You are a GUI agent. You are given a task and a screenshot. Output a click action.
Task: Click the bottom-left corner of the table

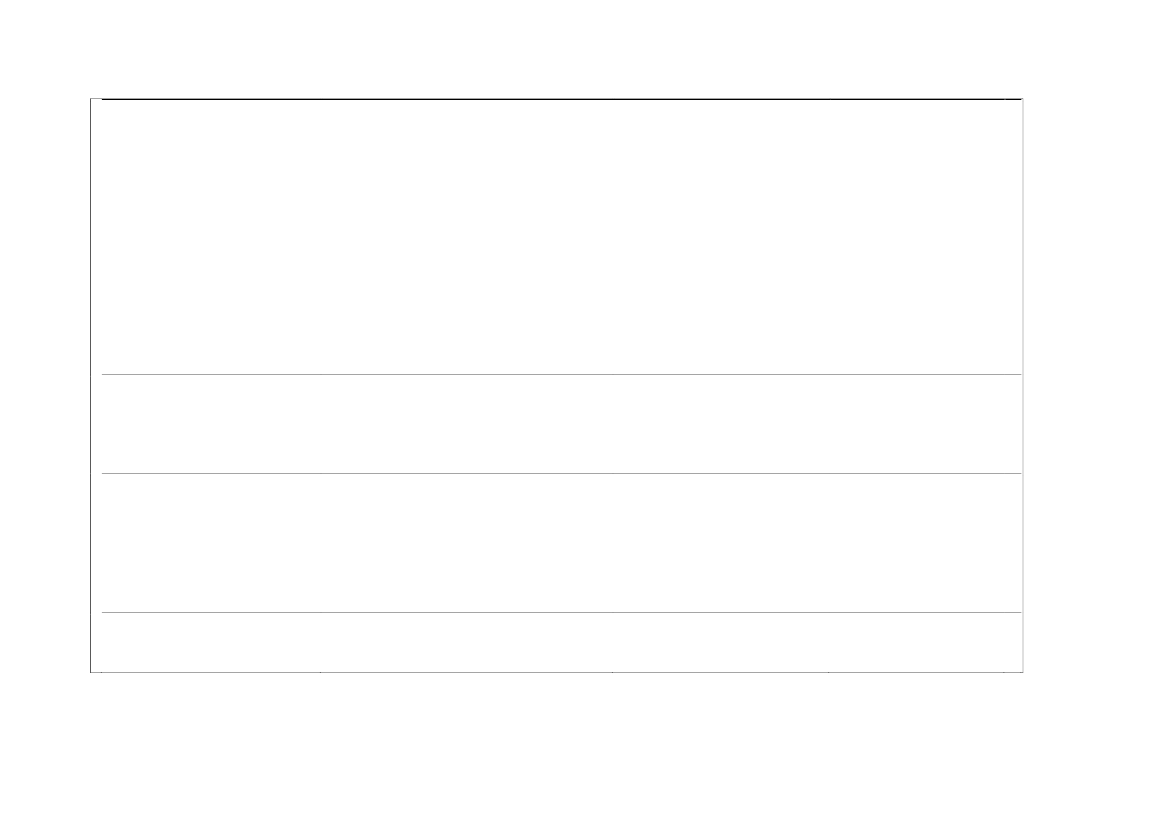pos(92,672)
